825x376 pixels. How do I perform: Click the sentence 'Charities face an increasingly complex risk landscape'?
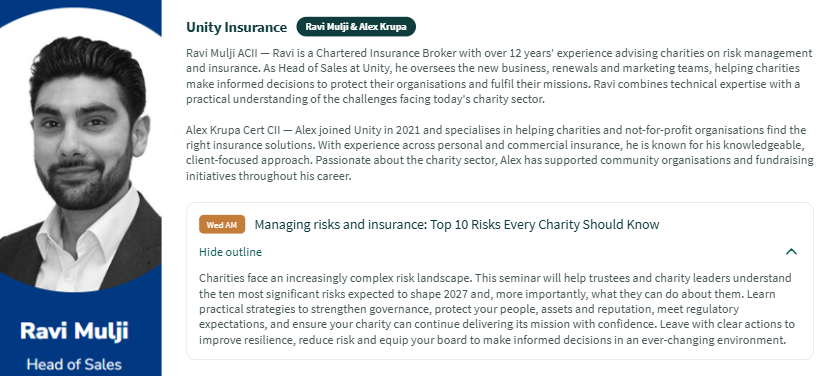point(334,278)
